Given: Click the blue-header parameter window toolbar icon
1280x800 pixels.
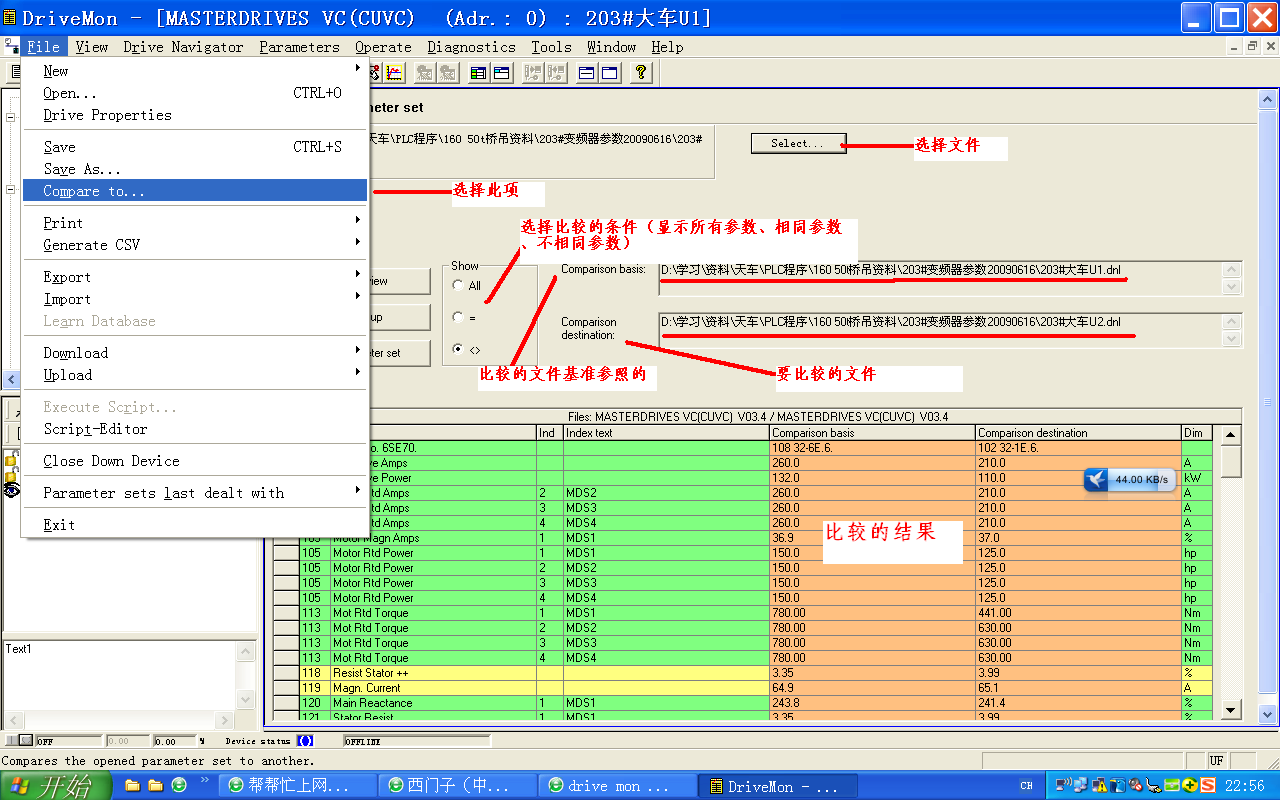Looking at the screenshot, I should 501,72.
